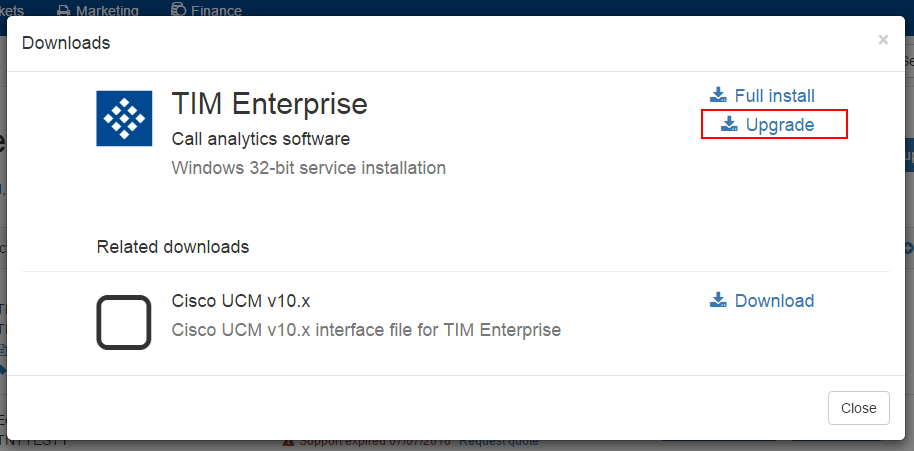Click the TIM Enterprise product heading
Image resolution: width=914 pixels, height=451 pixels.
[x=270, y=103]
